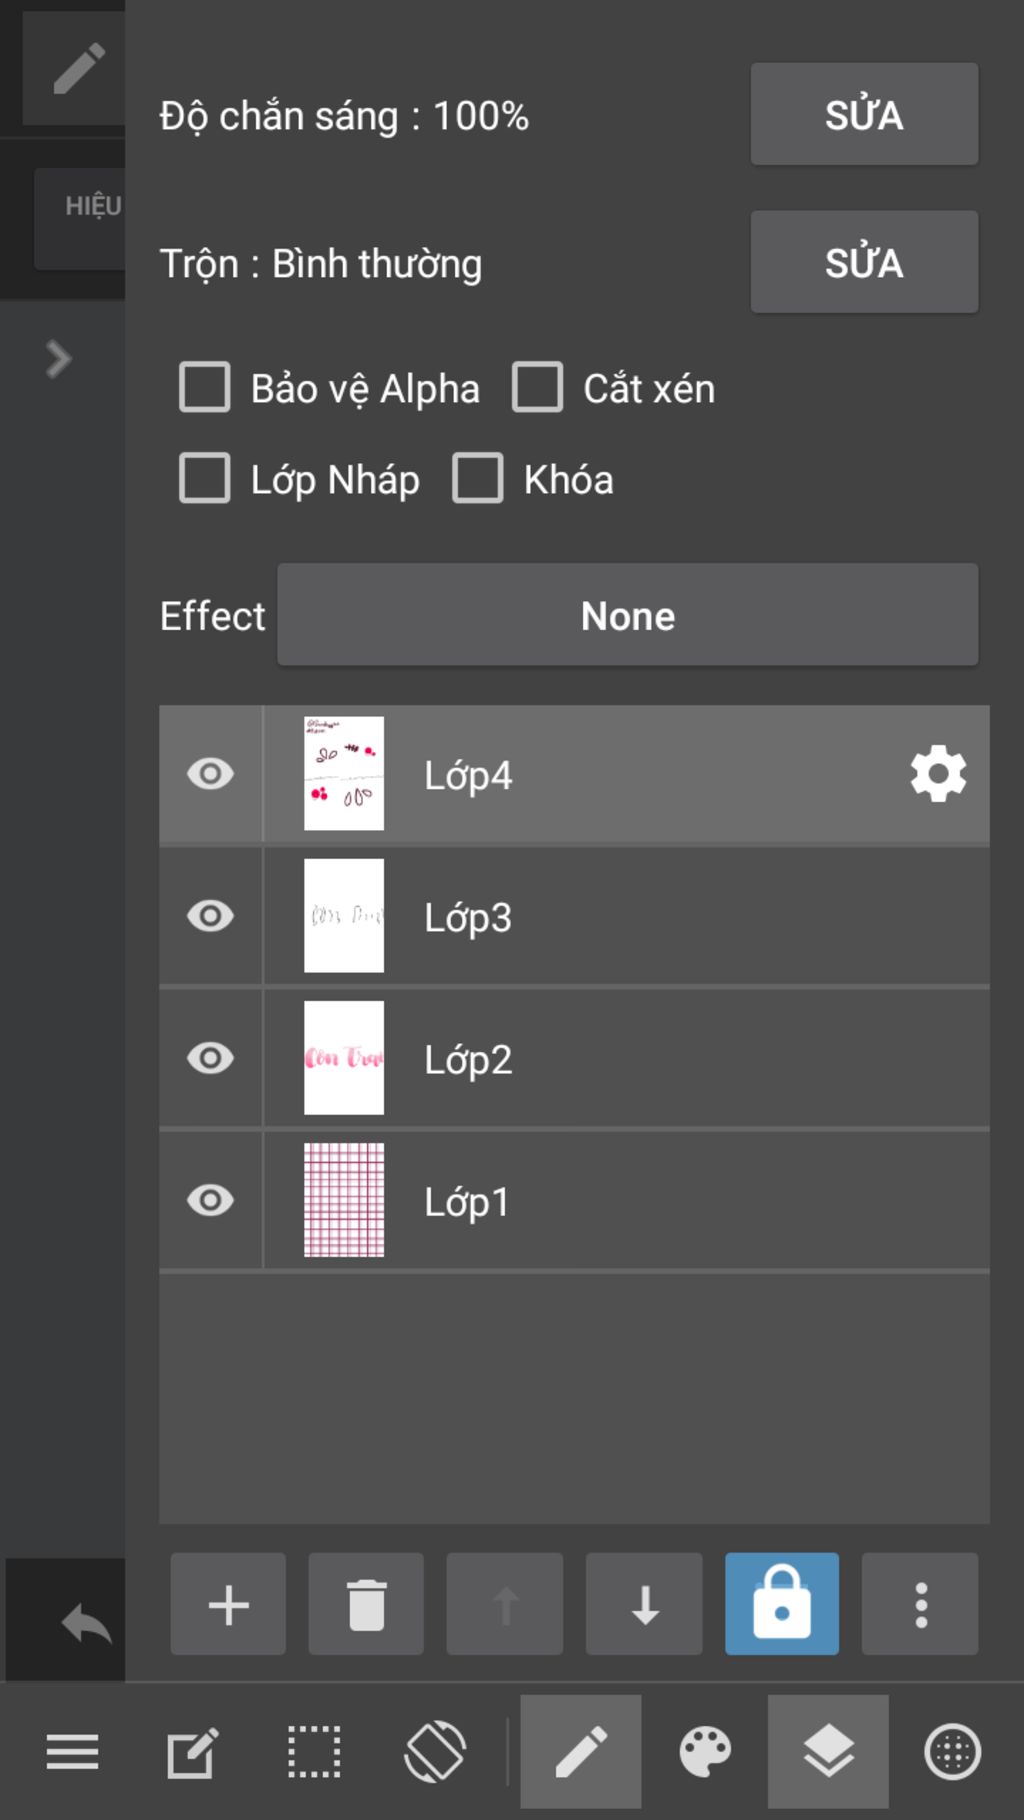Select the Lớp1 grid layer thumbnail

(344, 1200)
